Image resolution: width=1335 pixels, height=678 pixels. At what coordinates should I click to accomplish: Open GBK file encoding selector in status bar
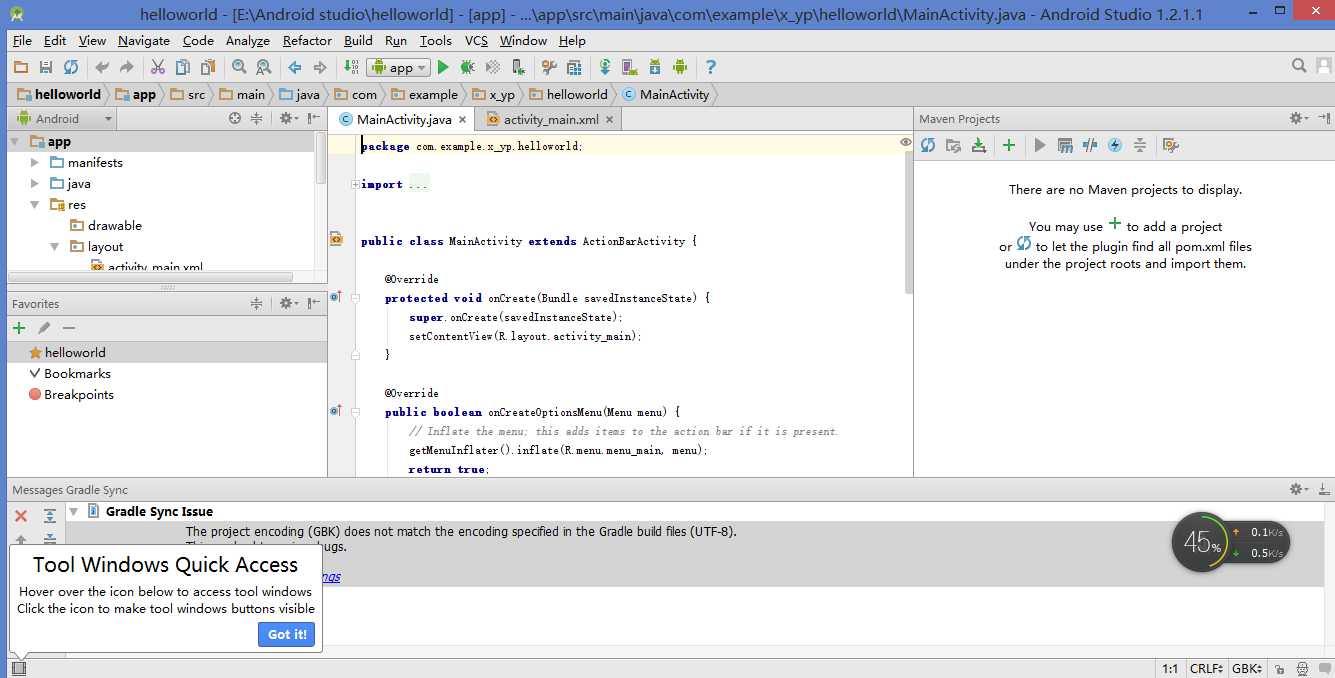tap(1247, 668)
